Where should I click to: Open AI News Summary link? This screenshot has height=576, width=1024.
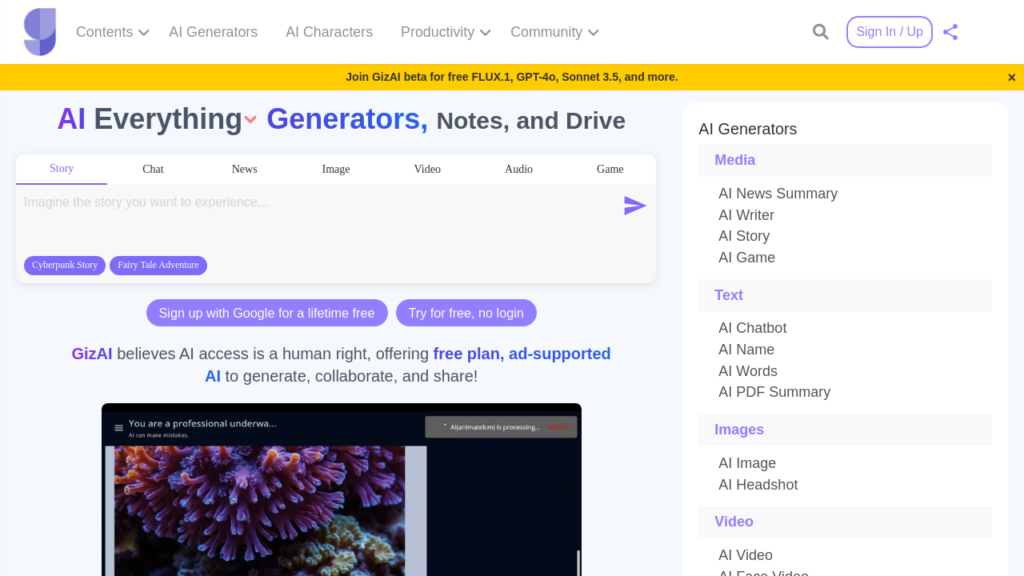pyautogui.click(x=777, y=193)
